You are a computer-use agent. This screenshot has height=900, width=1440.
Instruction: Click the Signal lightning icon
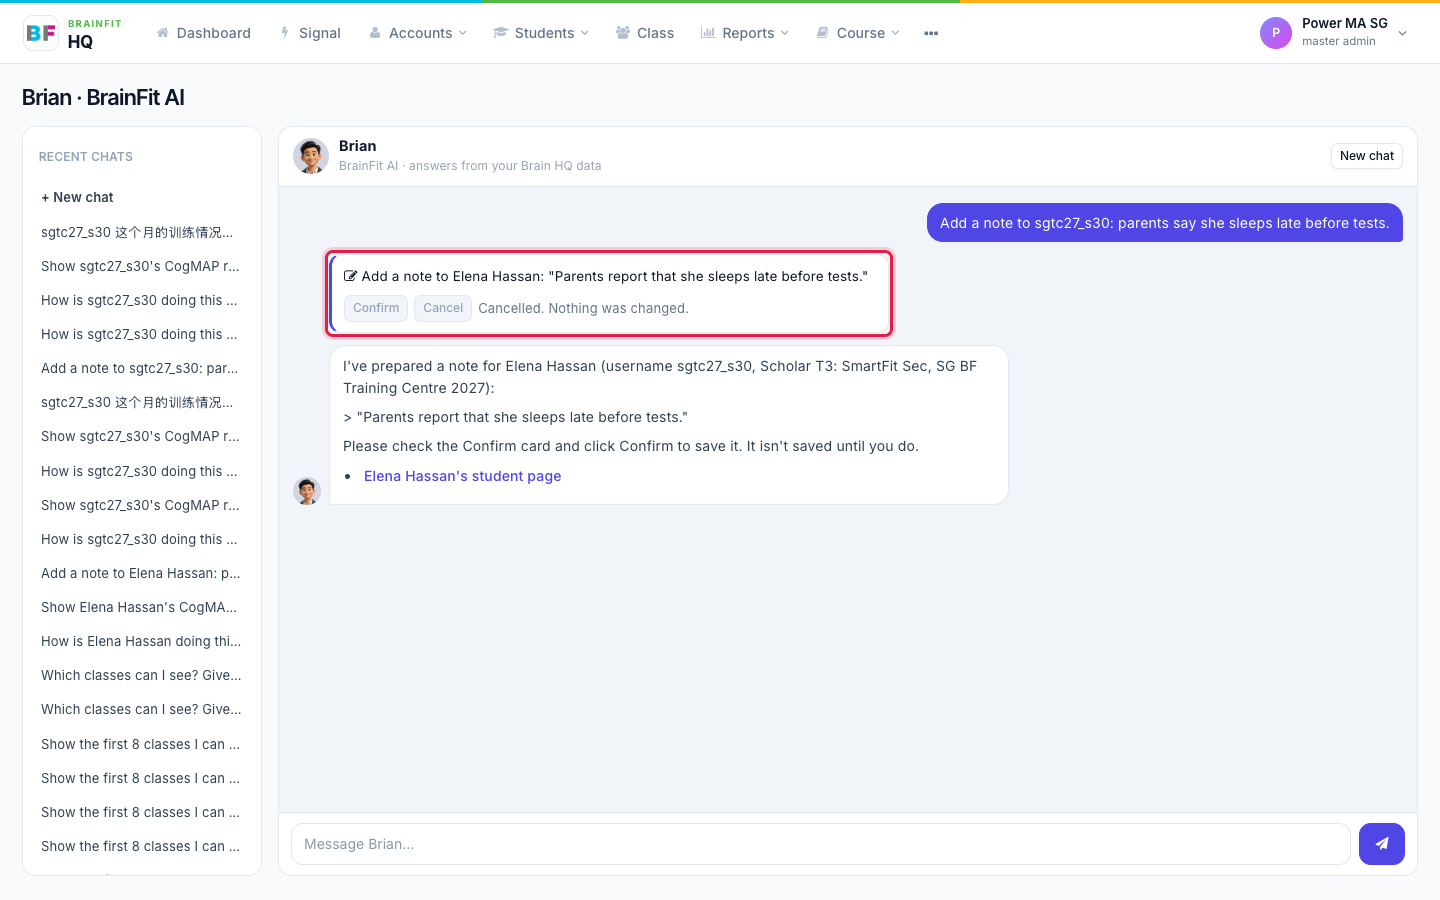[x=285, y=33]
